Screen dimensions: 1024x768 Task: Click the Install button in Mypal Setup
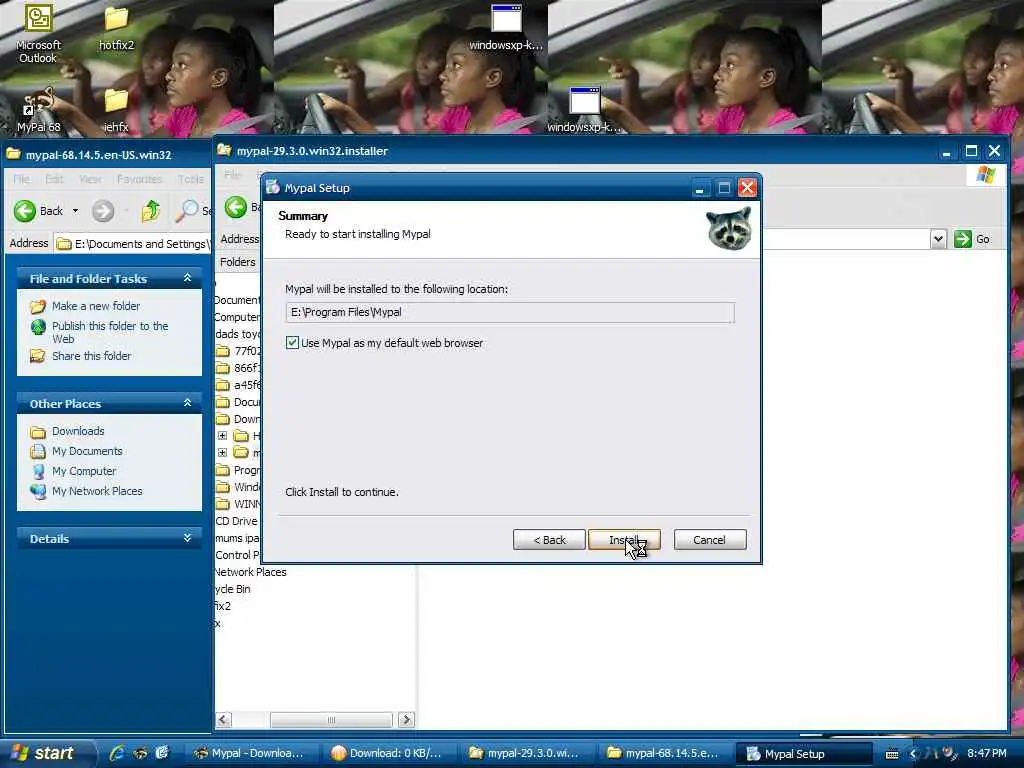624,540
